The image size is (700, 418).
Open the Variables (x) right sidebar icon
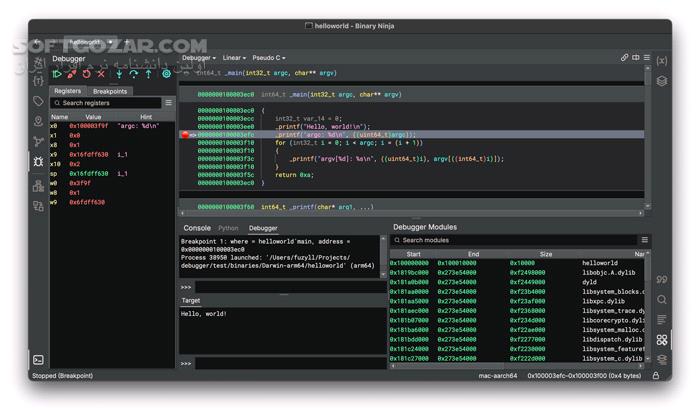point(662,61)
